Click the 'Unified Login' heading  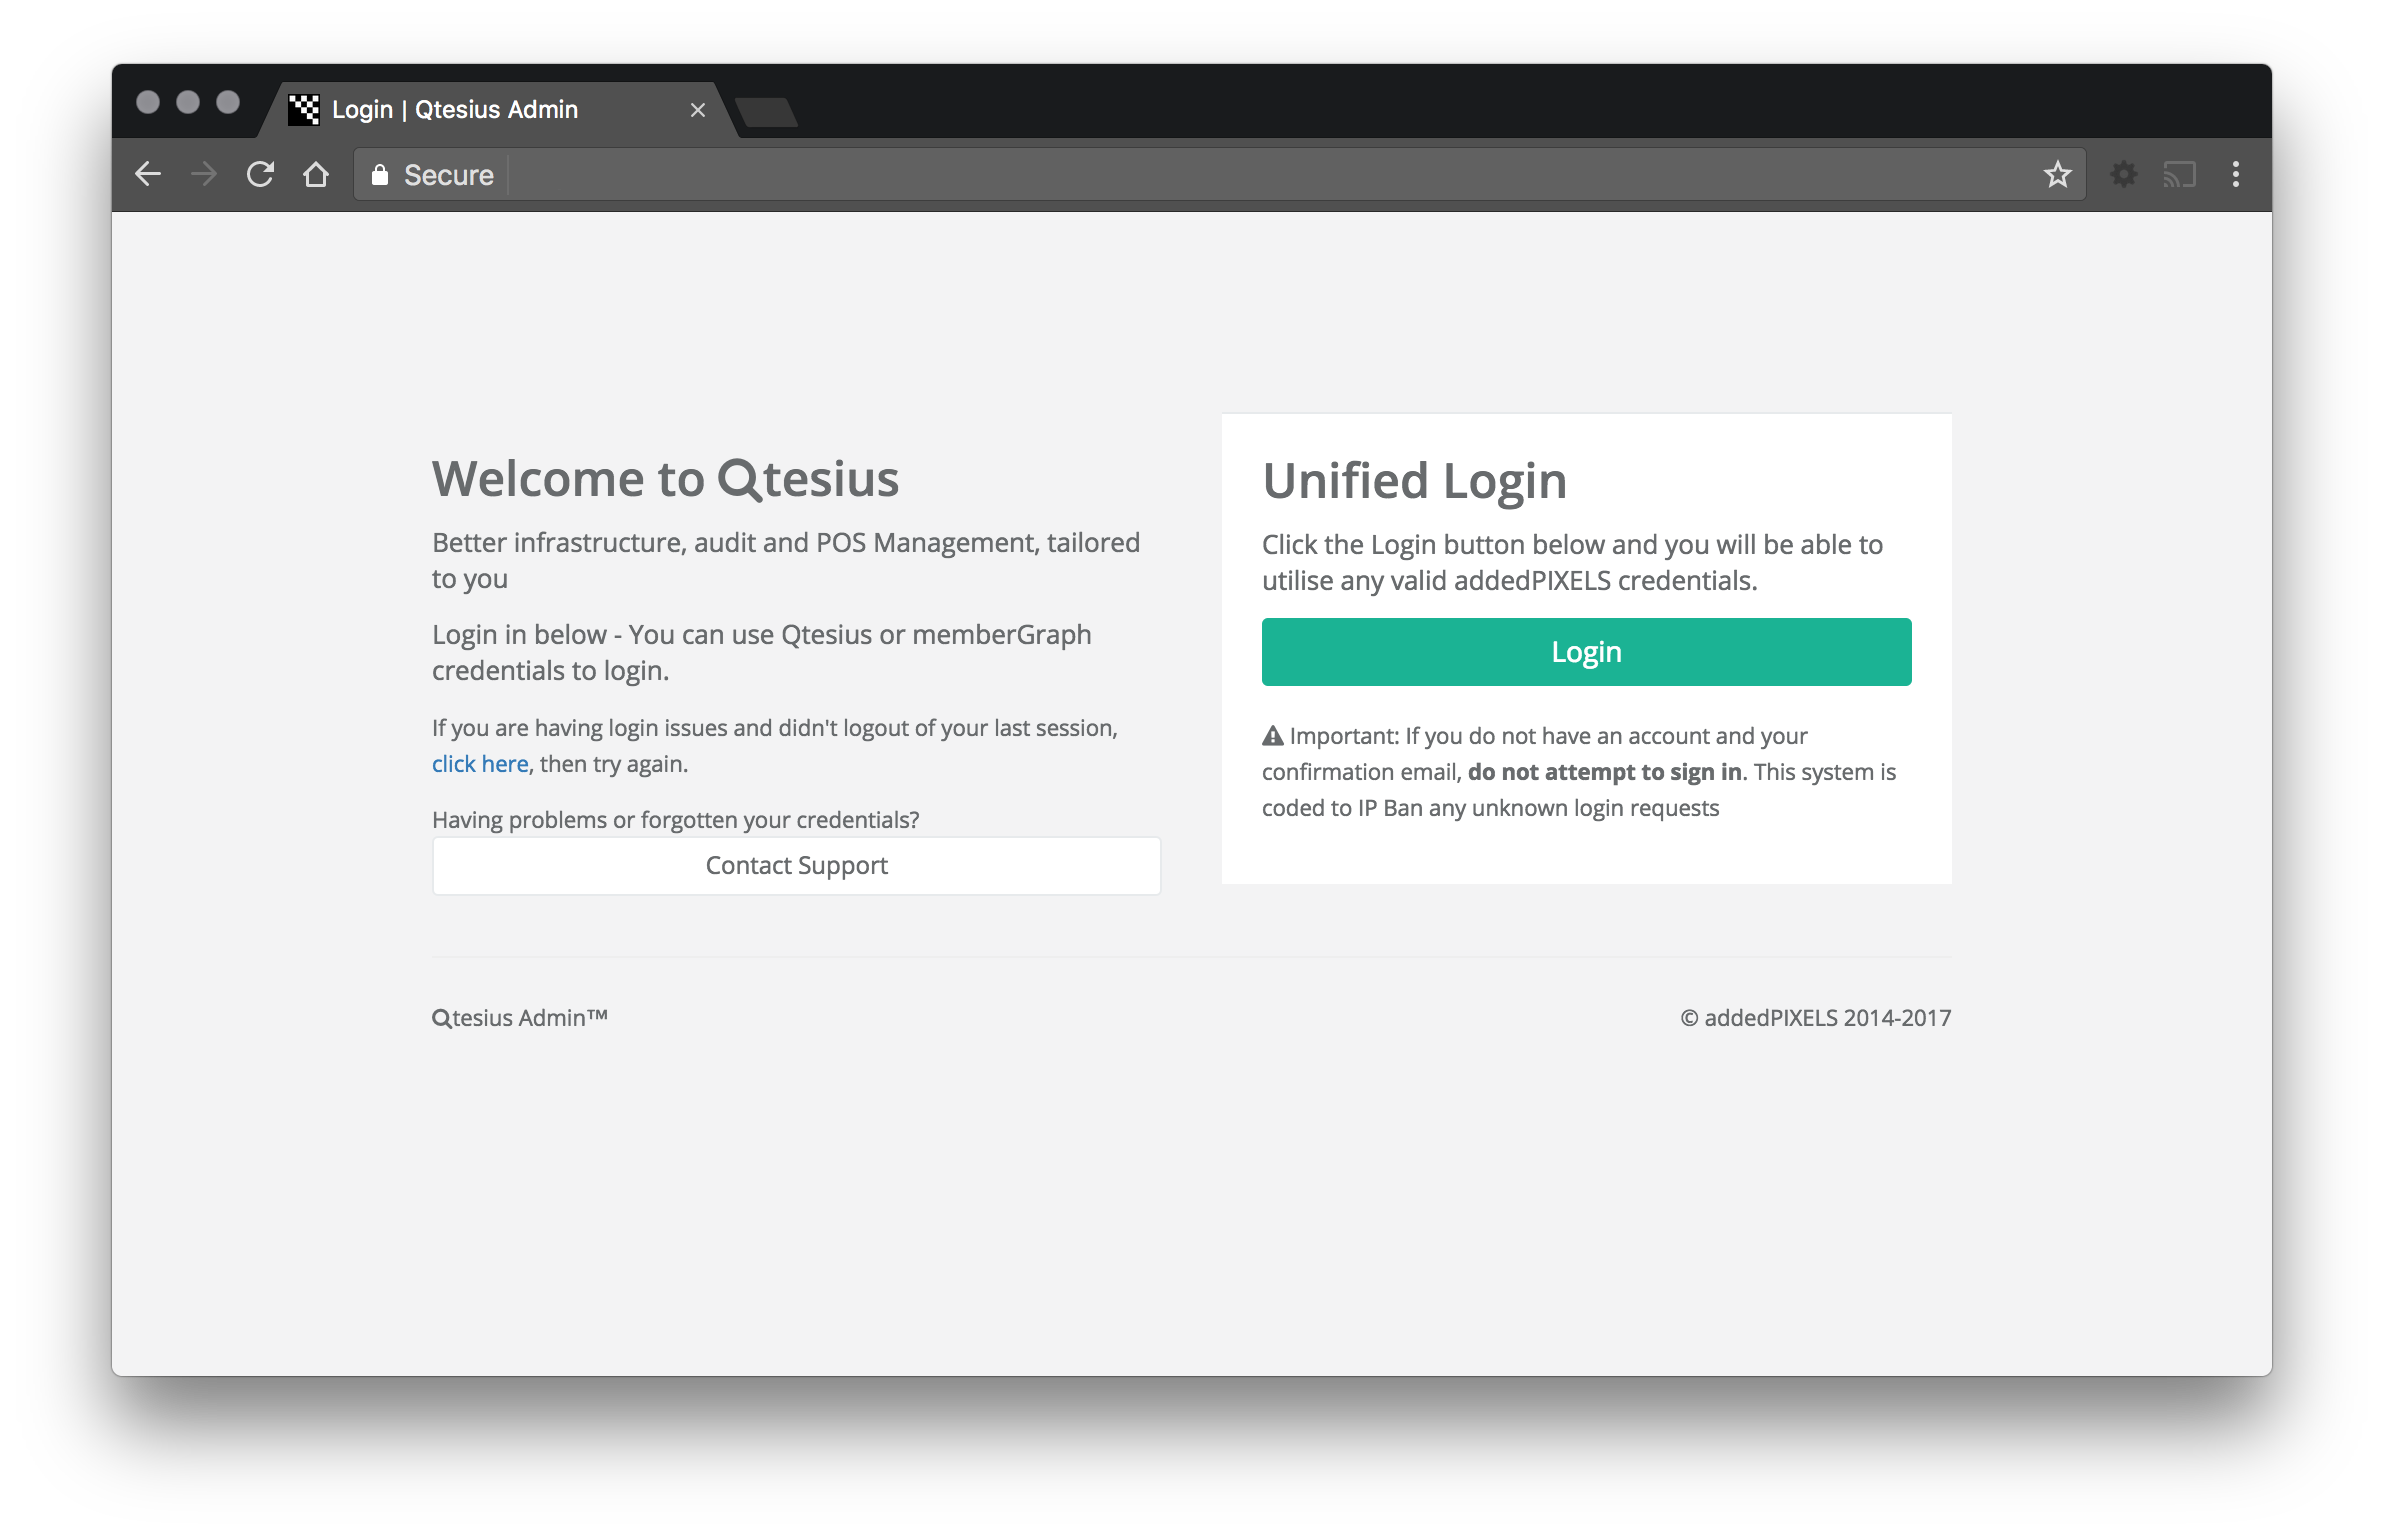coord(1414,481)
